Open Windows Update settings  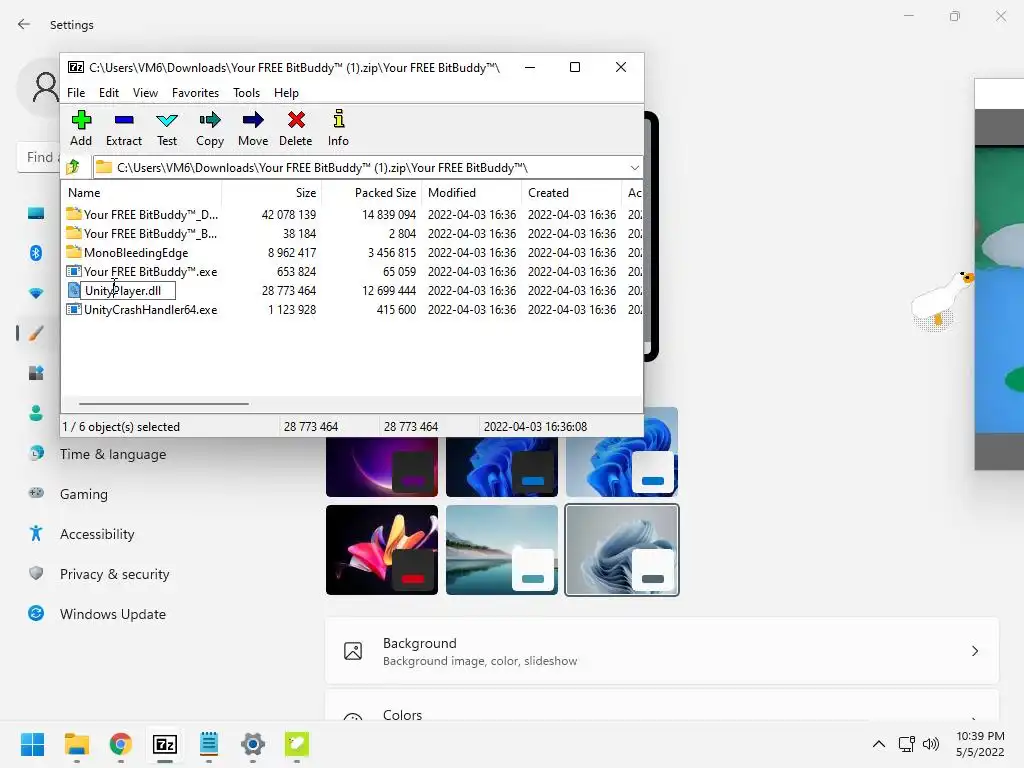pyautogui.click(x=112, y=614)
